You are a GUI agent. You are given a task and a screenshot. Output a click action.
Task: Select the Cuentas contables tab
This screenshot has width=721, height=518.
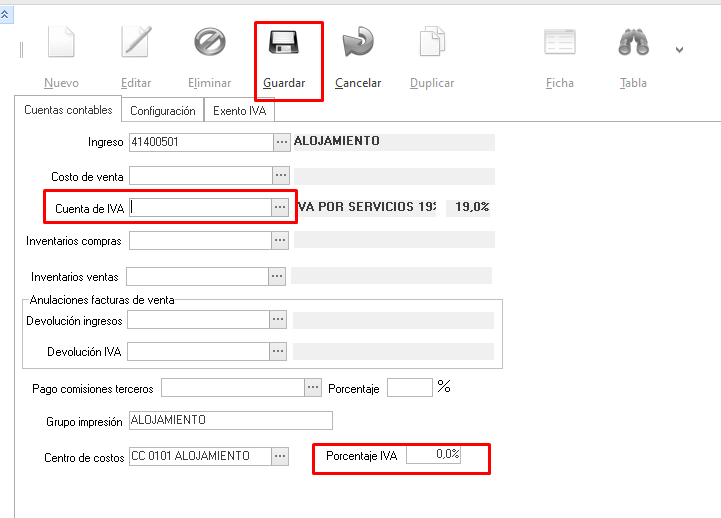click(x=68, y=110)
